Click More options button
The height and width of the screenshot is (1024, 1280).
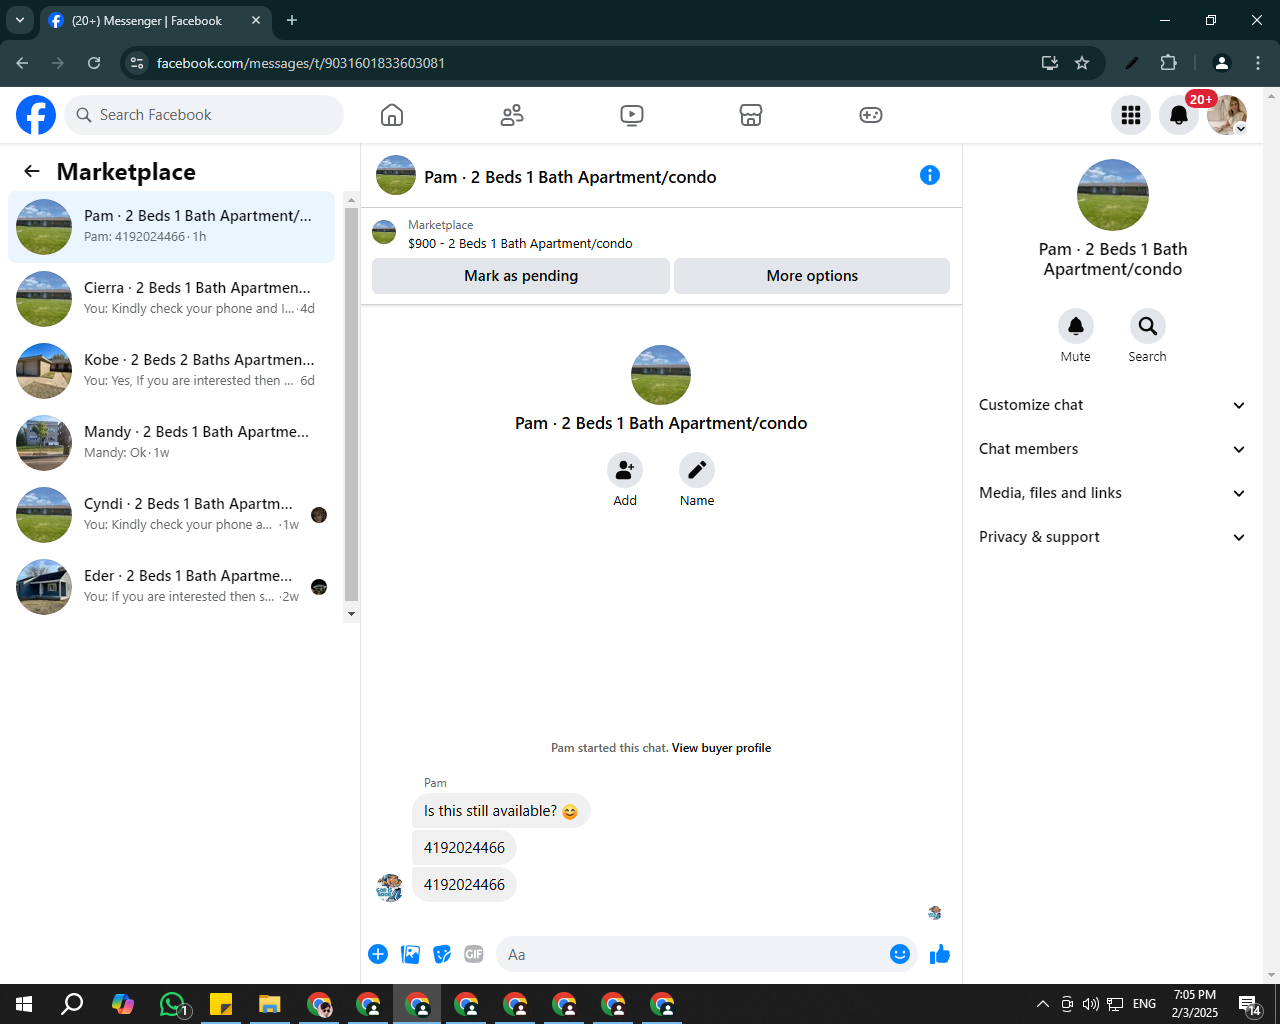812,276
